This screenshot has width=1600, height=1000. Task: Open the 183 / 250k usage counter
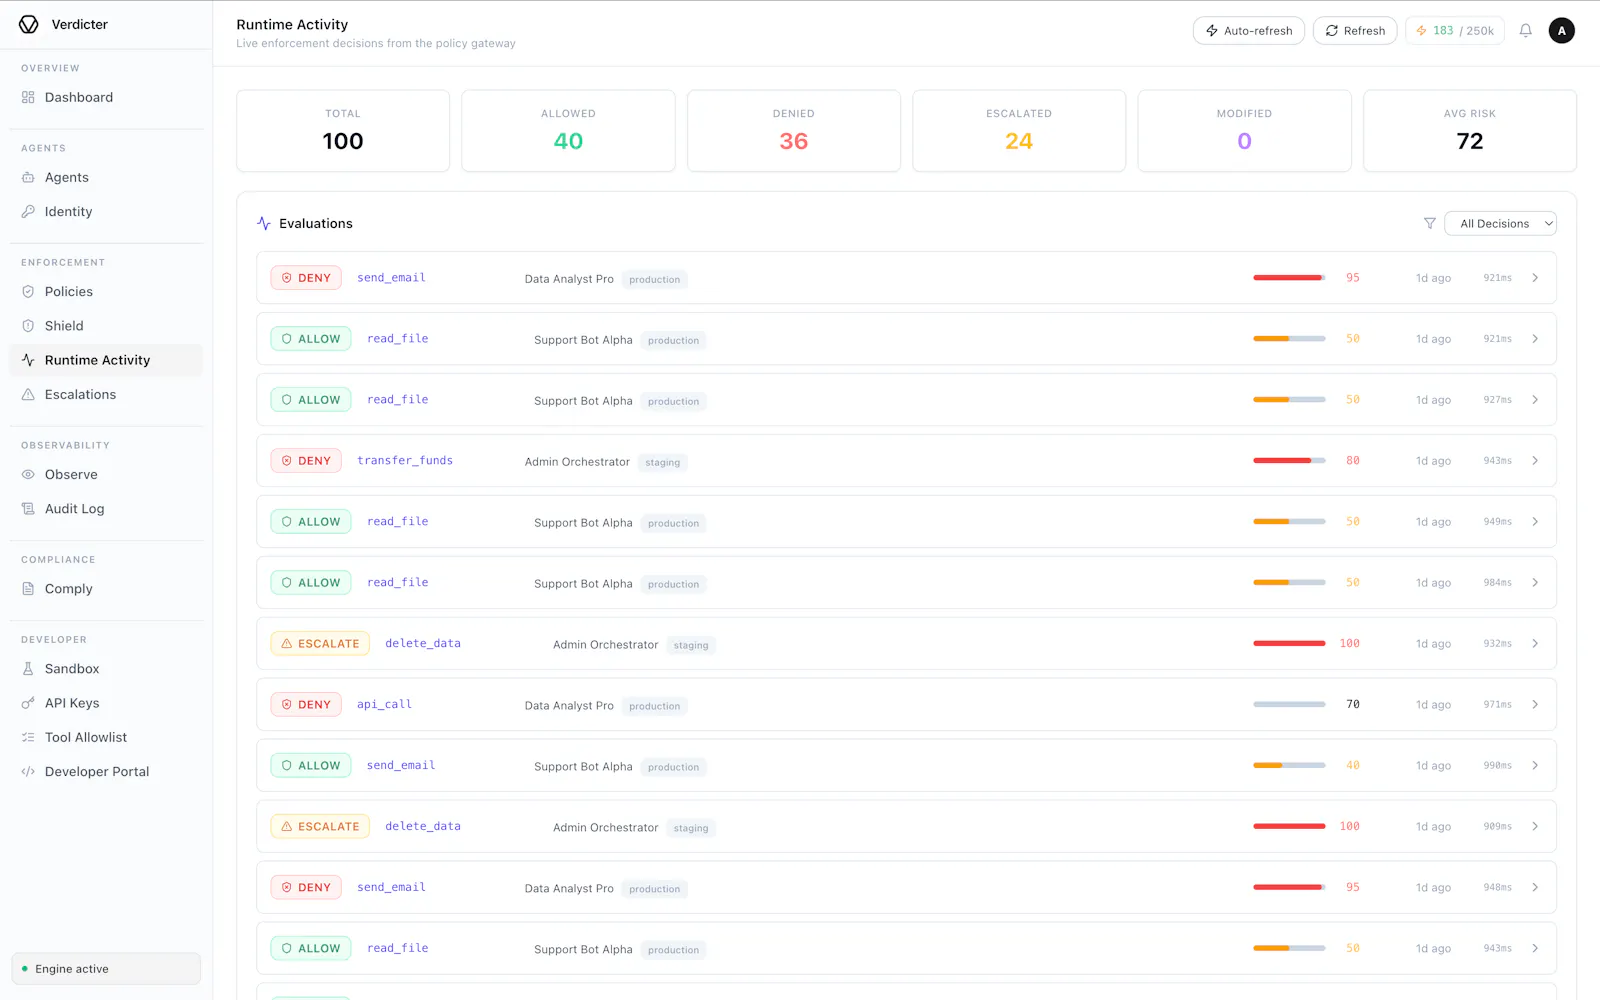(1455, 31)
